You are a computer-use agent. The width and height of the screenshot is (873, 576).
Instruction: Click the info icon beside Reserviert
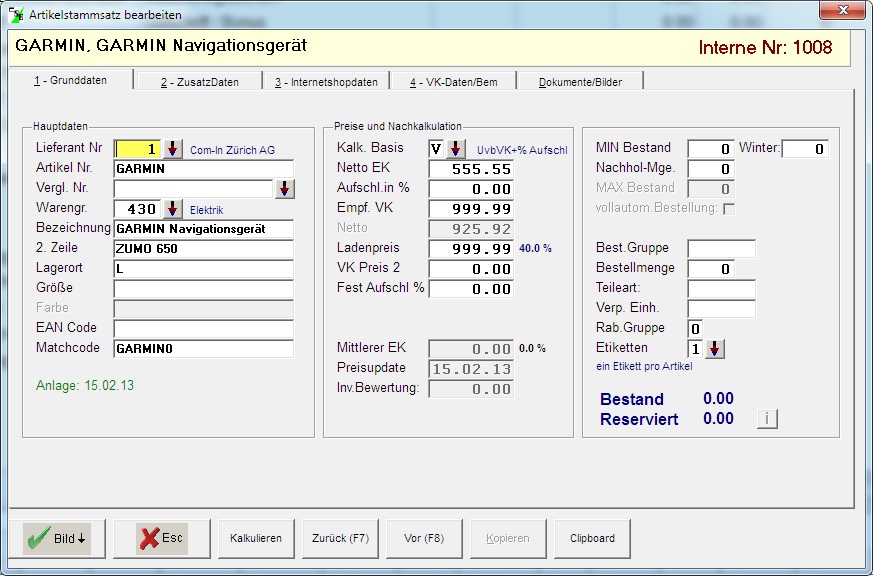coord(767,419)
